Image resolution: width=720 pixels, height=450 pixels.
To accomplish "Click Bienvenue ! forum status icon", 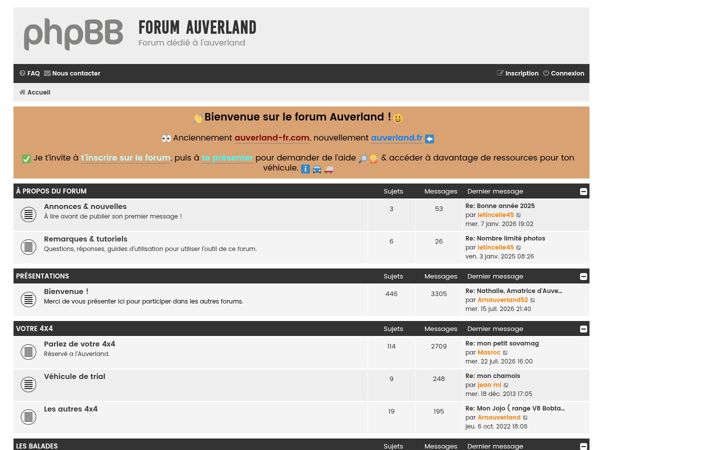I will click(28, 299).
